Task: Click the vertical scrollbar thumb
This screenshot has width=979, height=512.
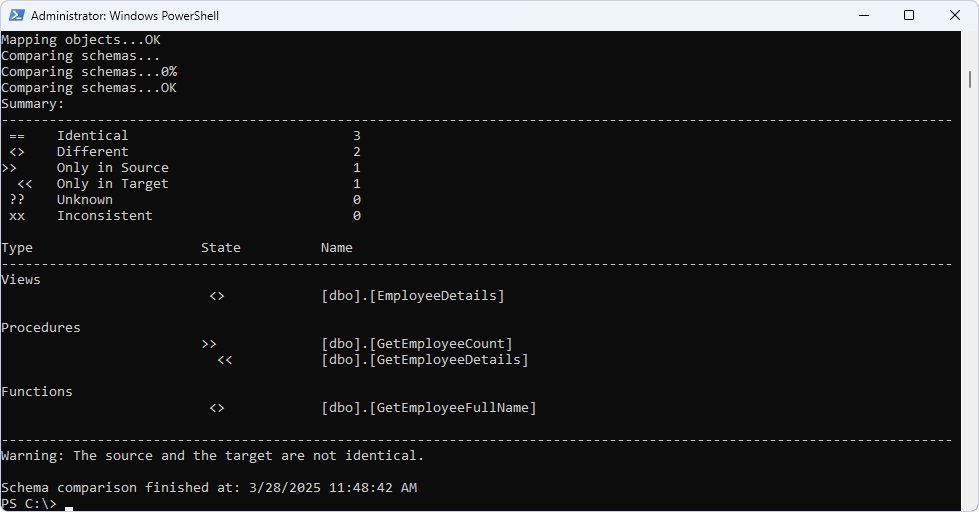Action: click(x=970, y=79)
